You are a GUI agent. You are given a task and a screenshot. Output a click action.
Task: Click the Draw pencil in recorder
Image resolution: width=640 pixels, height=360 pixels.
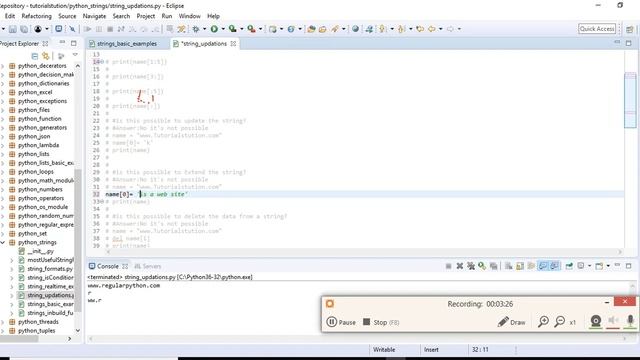511,322
